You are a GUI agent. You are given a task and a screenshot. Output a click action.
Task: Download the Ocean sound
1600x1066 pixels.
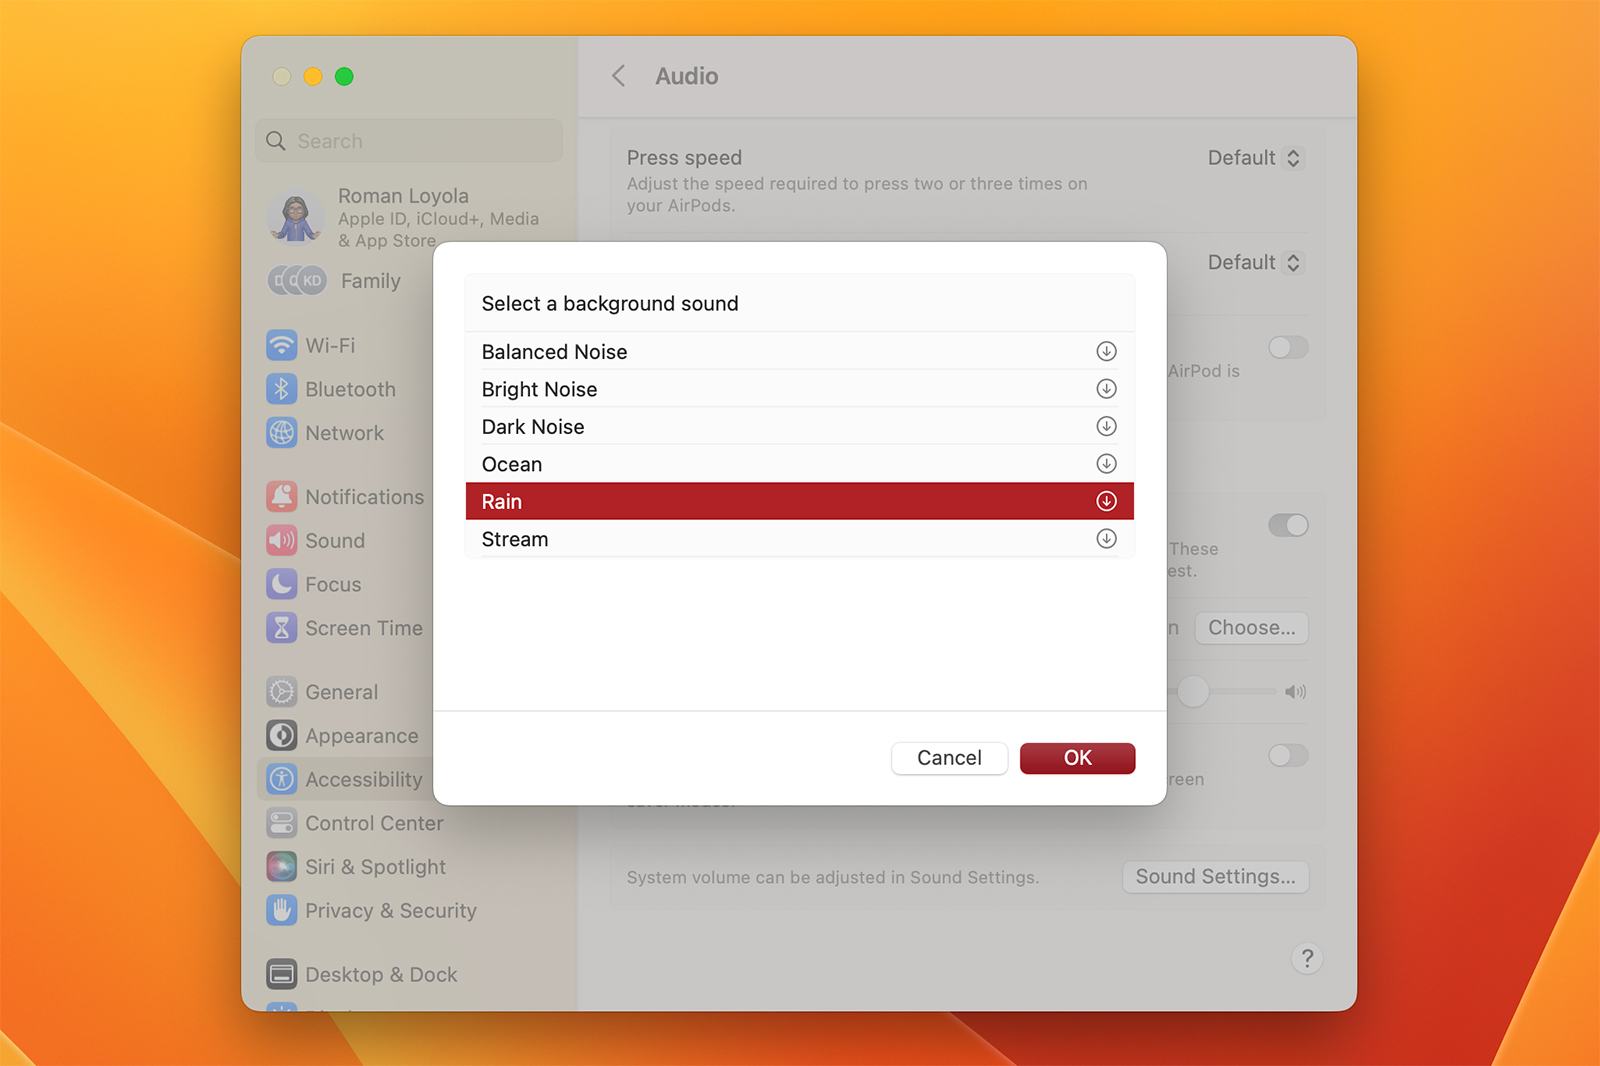1106,464
